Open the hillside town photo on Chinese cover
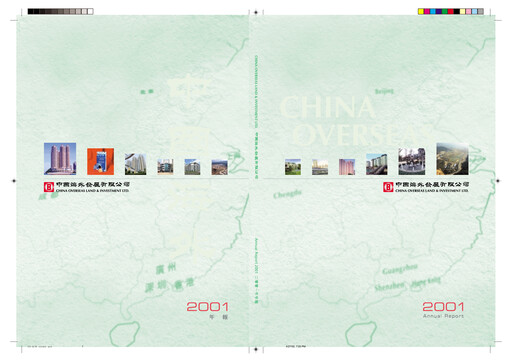Screen dimensions: 512x362 click(219, 167)
